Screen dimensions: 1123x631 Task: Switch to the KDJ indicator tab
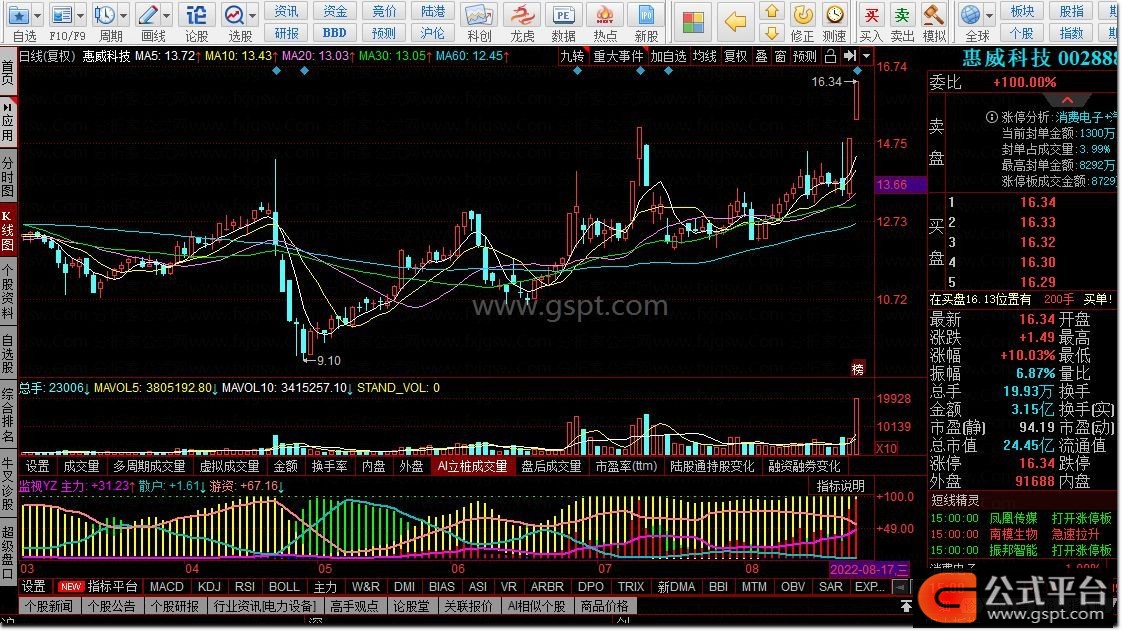tap(209, 587)
